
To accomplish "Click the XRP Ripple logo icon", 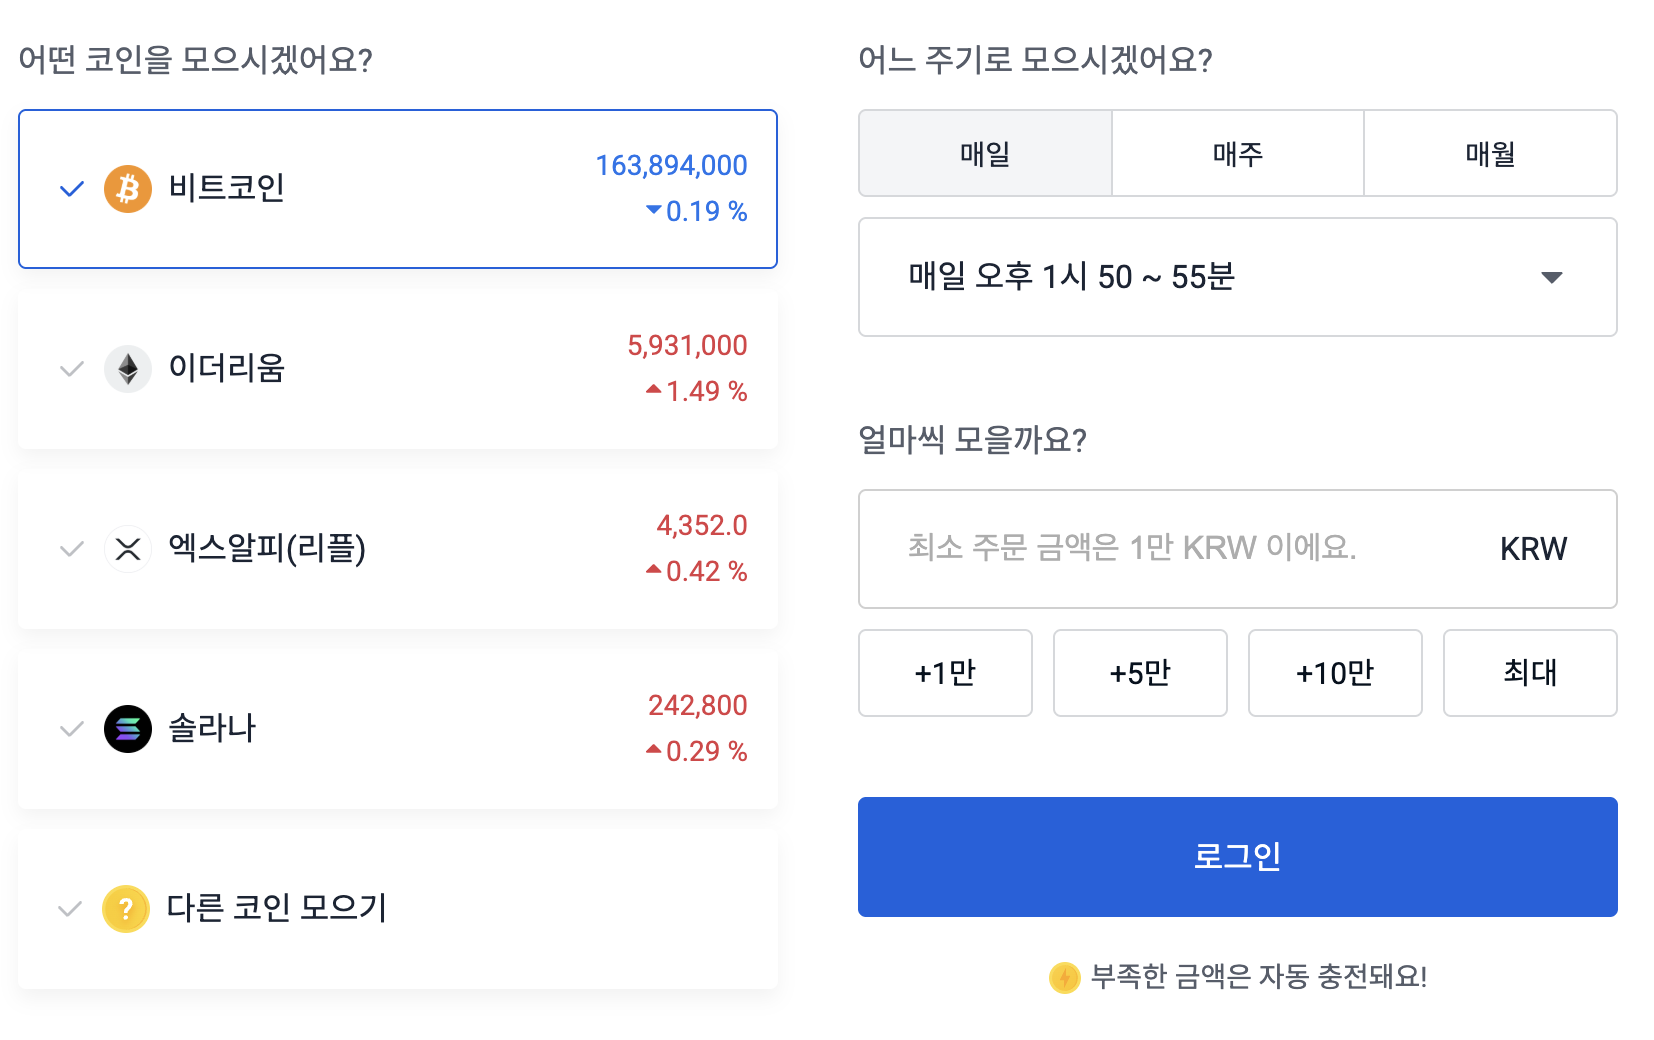I will (x=128, y=549).
